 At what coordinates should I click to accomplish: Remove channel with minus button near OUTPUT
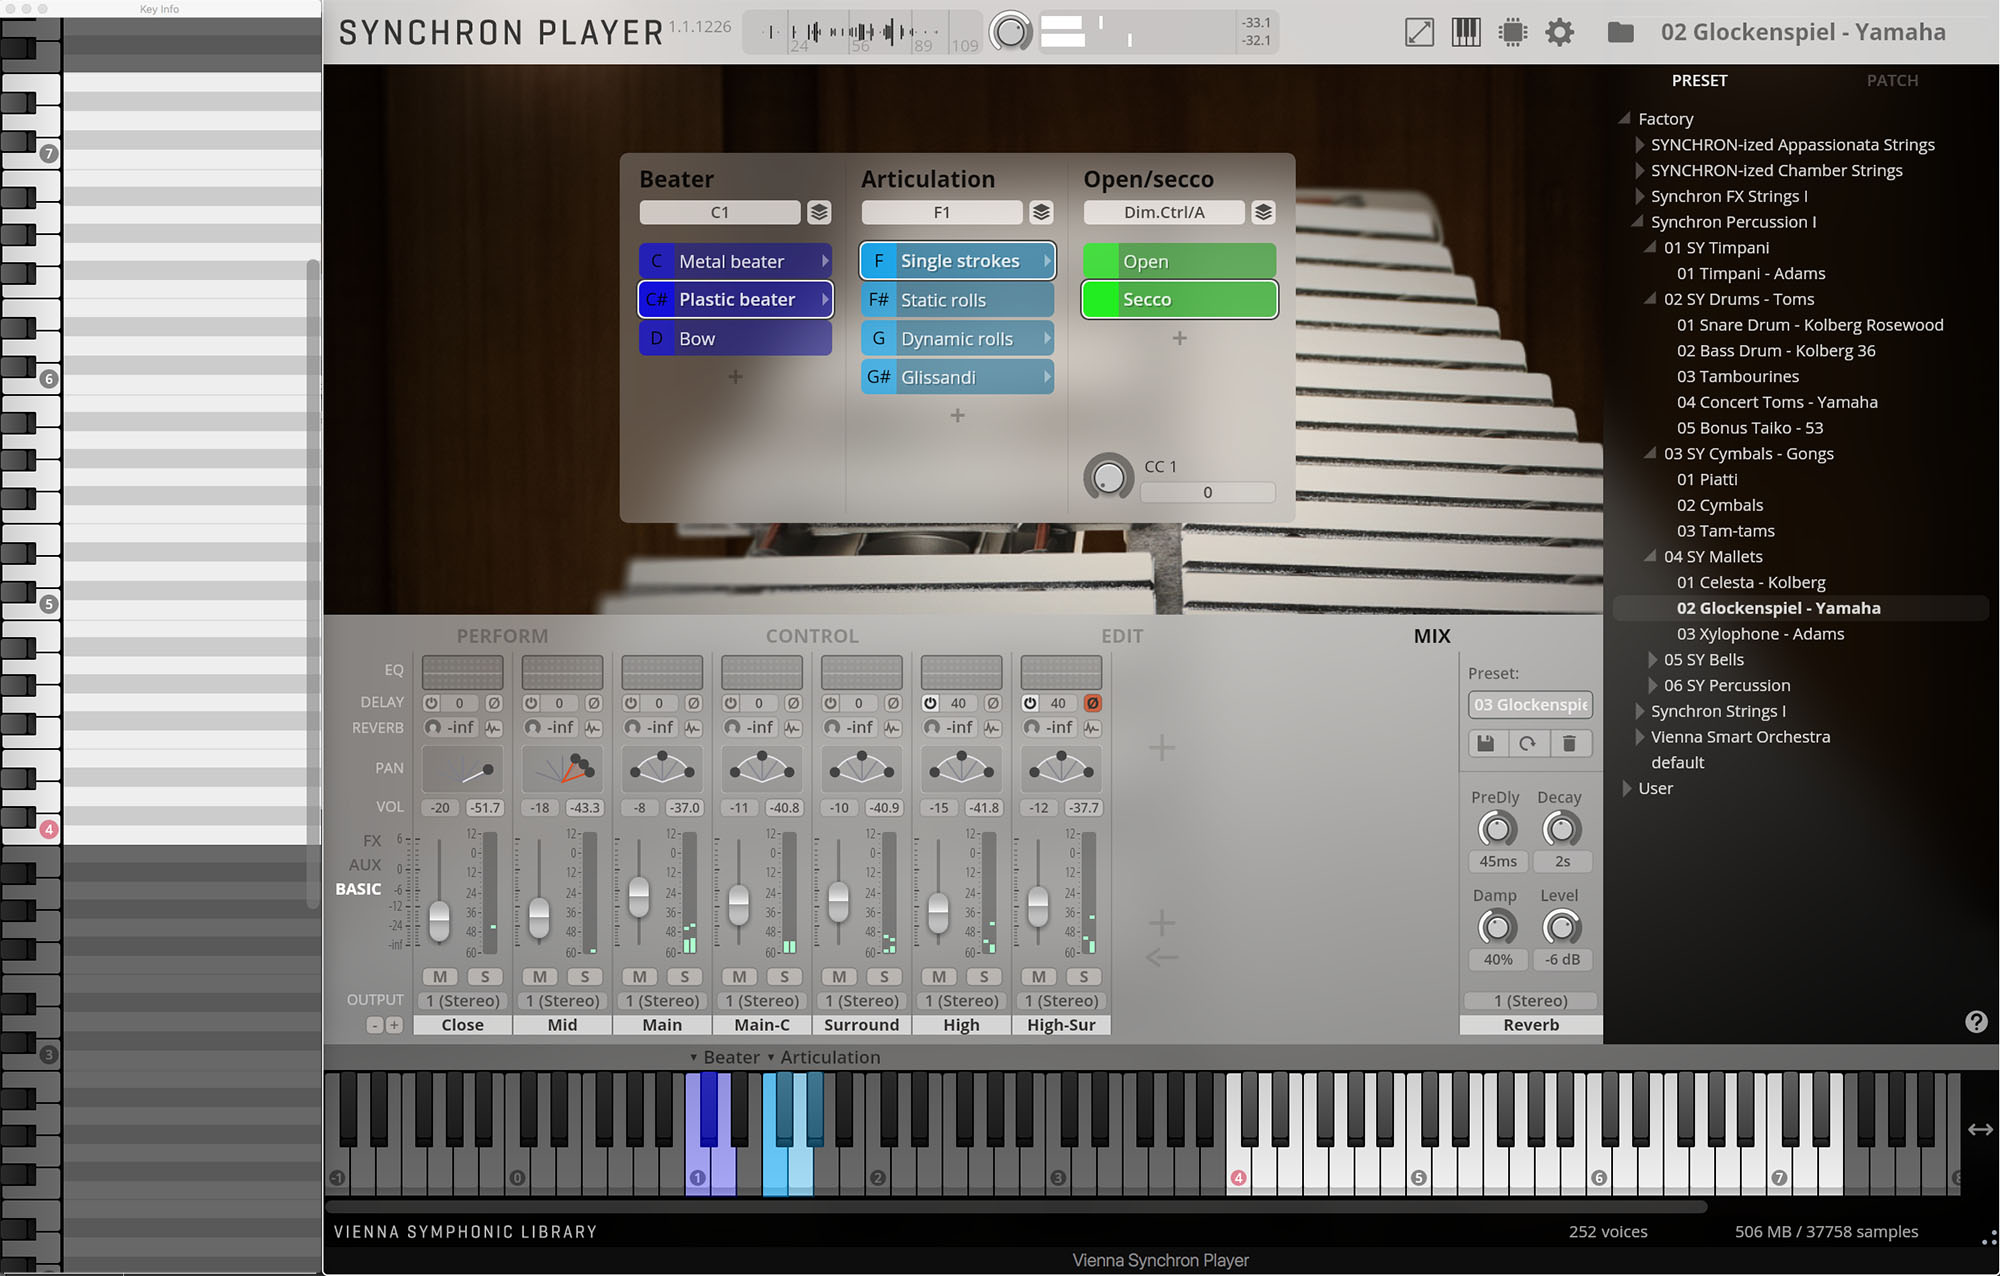(x=374, y=1025)
